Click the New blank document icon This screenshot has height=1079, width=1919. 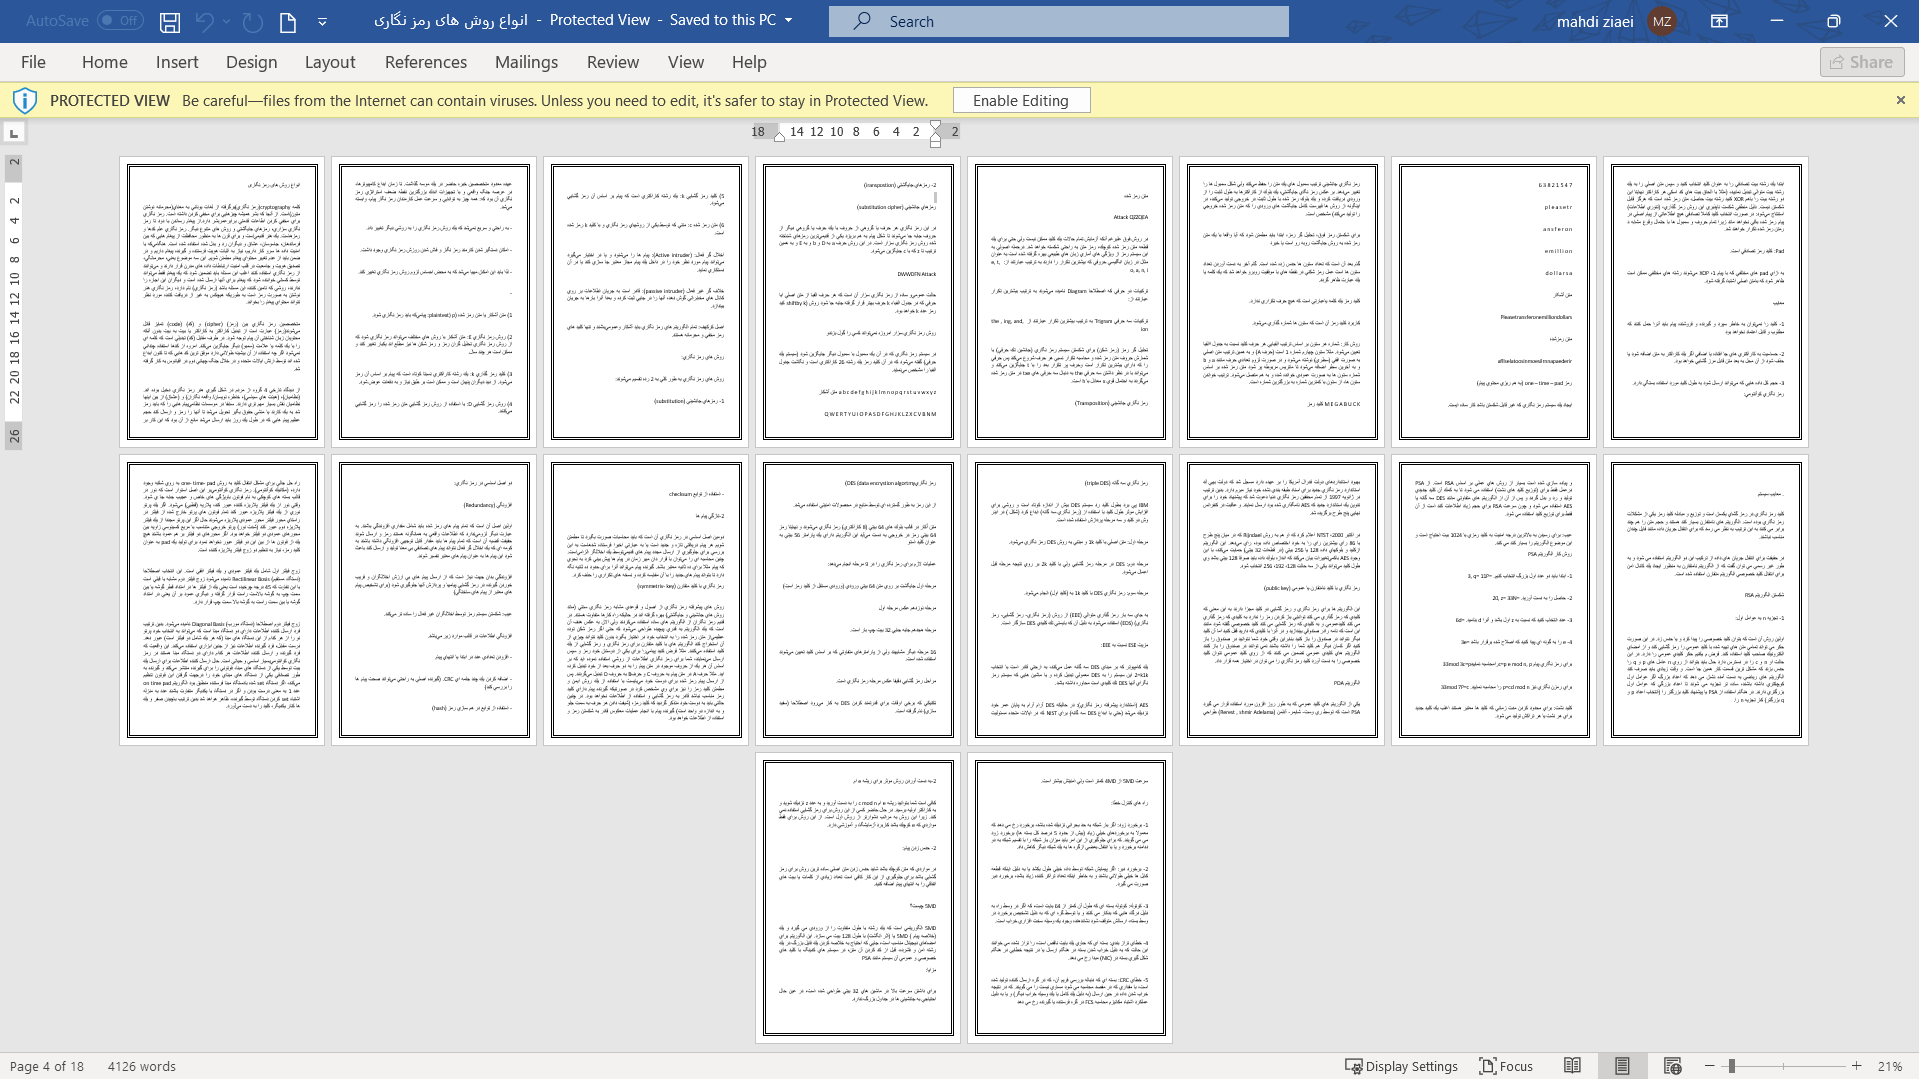tap(288, 21)
